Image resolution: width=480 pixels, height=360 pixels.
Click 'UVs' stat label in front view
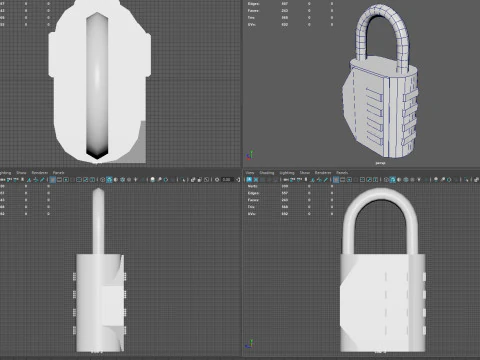pyautogui.click(x=251, y=214)
